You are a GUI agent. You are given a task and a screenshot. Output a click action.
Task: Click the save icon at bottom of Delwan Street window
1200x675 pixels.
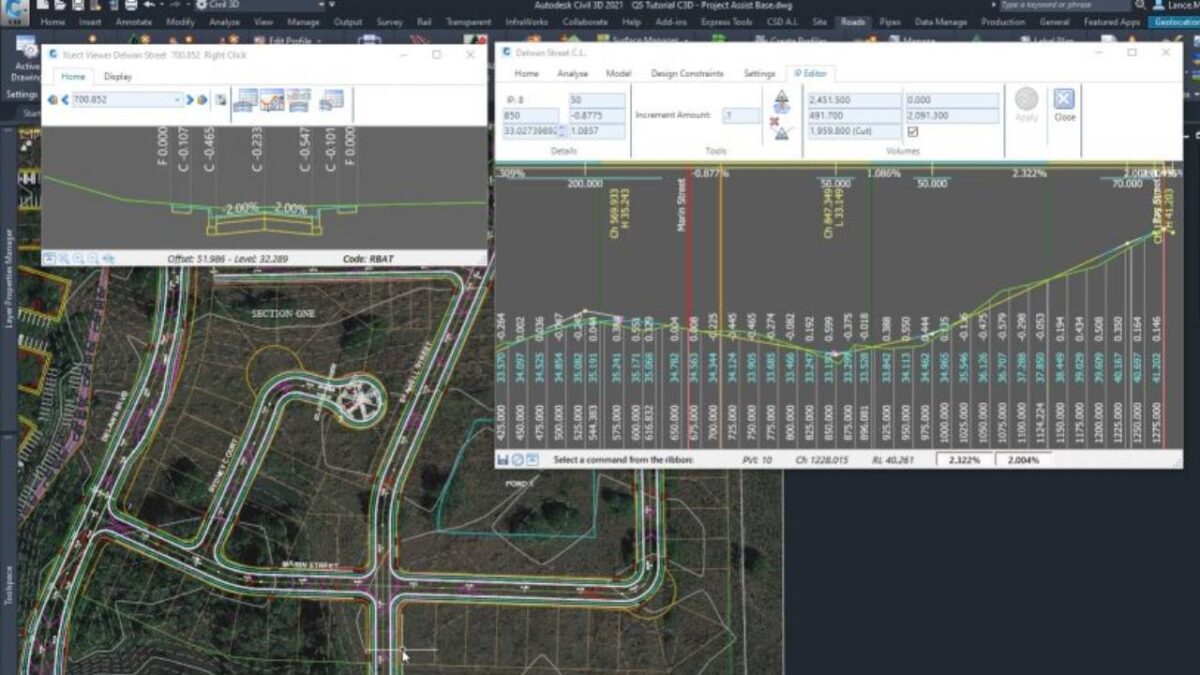click(x=503, y=458)
